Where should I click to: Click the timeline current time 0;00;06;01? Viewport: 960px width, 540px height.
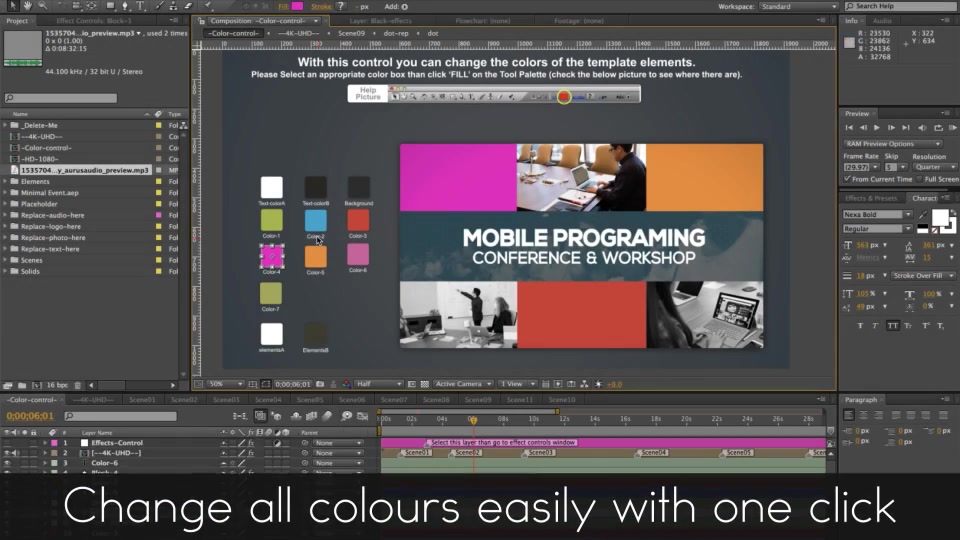coord(30,416)
